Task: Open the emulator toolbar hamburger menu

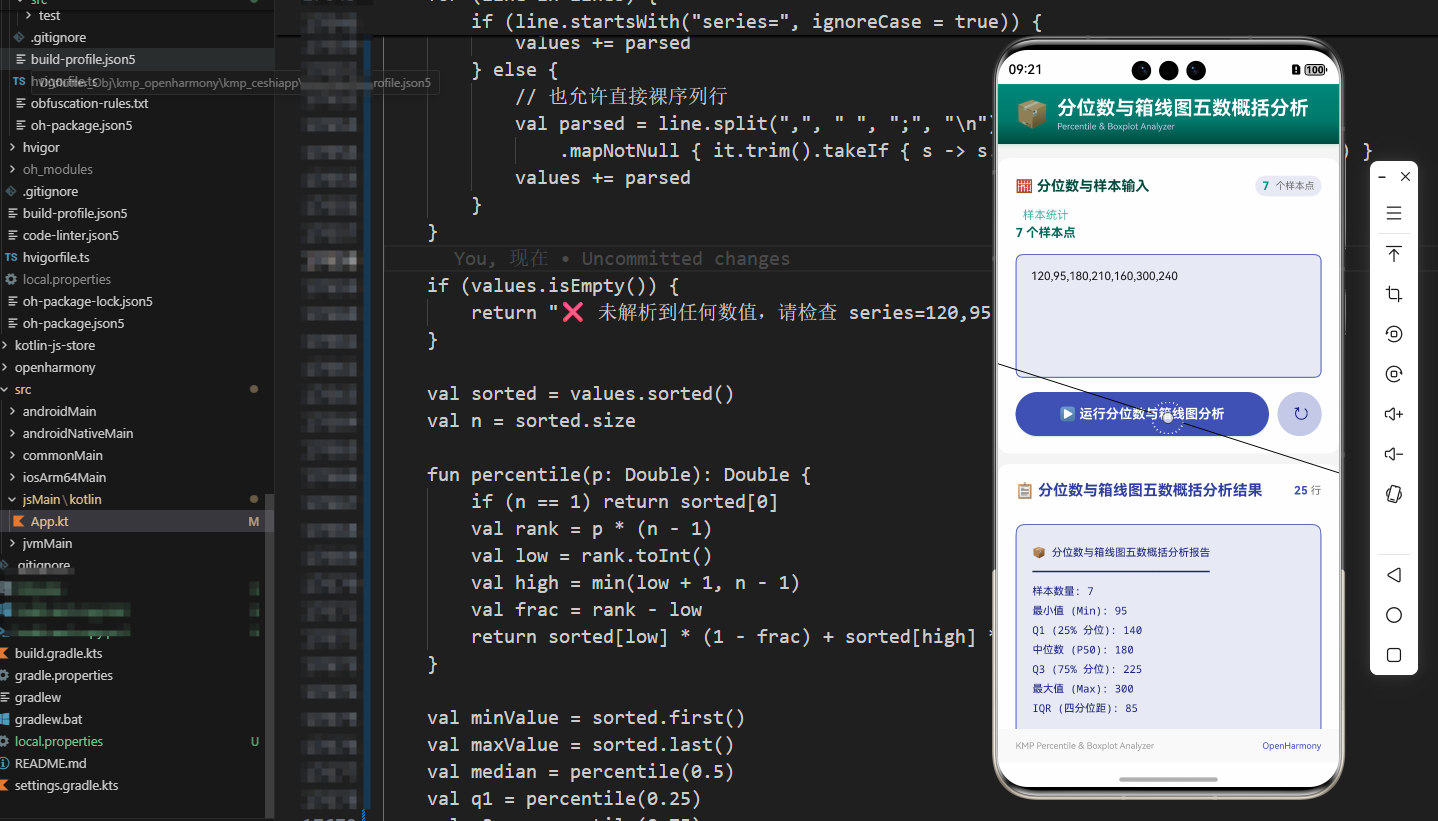Action: click(x=1394, y=213)
